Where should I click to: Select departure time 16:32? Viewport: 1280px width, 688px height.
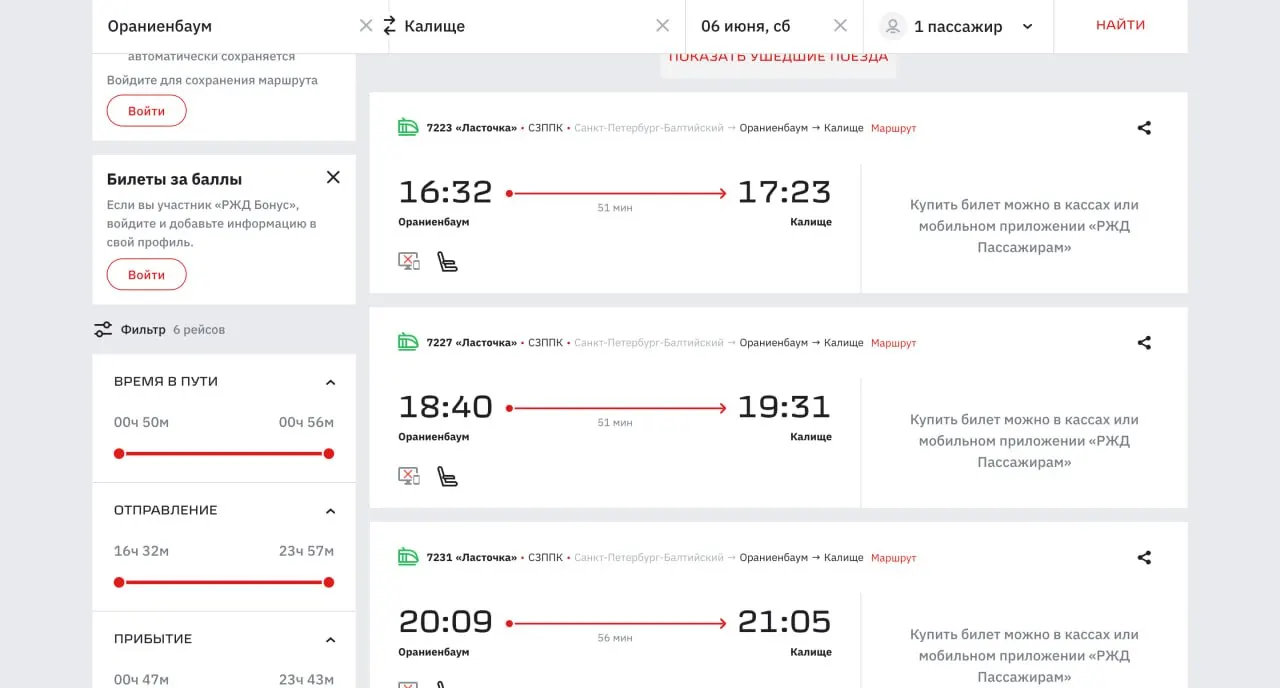tap(446, 192)
